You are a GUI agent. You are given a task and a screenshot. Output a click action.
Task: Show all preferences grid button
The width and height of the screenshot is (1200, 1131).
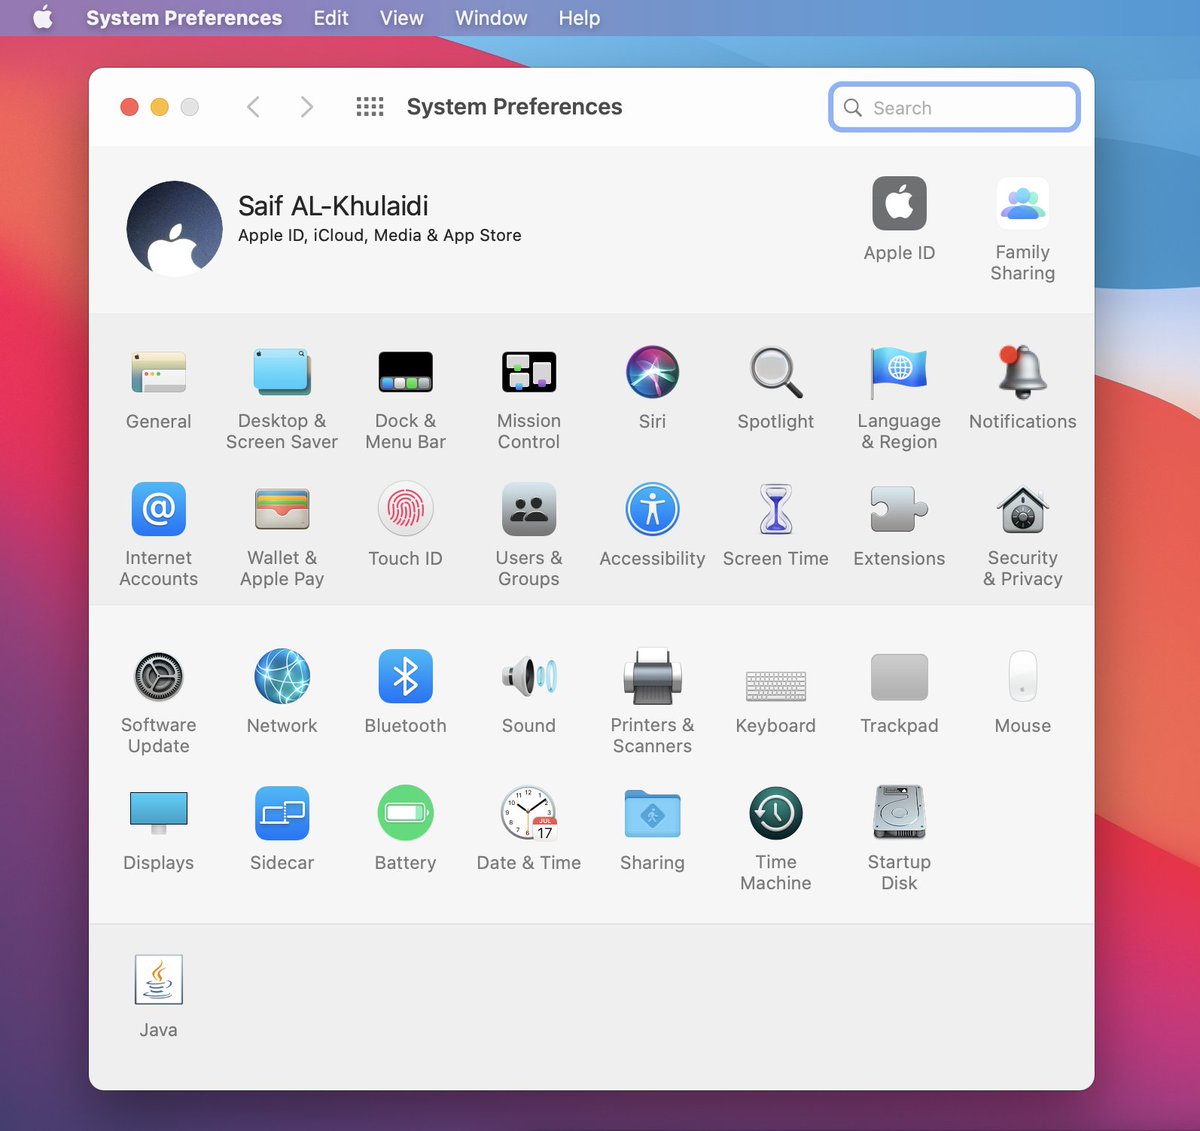point(370,106)
